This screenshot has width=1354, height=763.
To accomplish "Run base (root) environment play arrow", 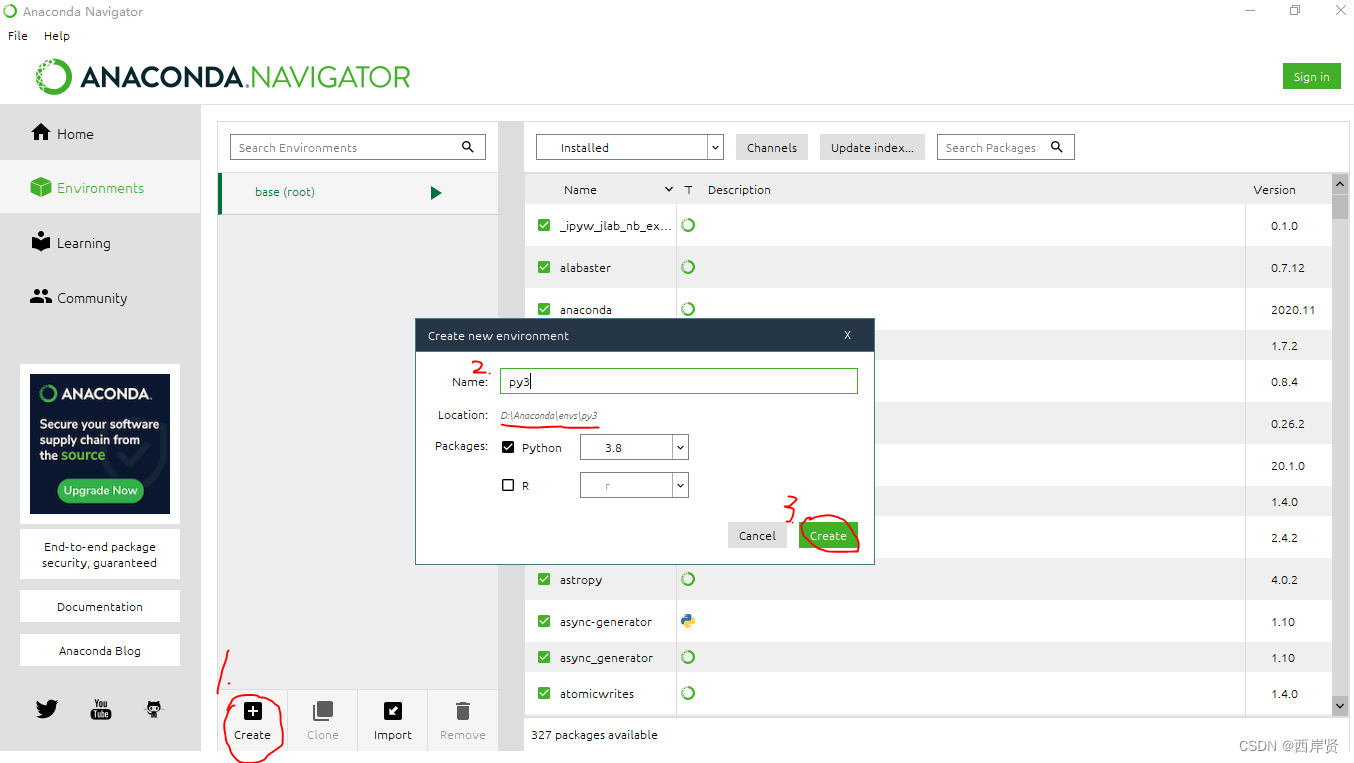I will [x=436, y=193].
